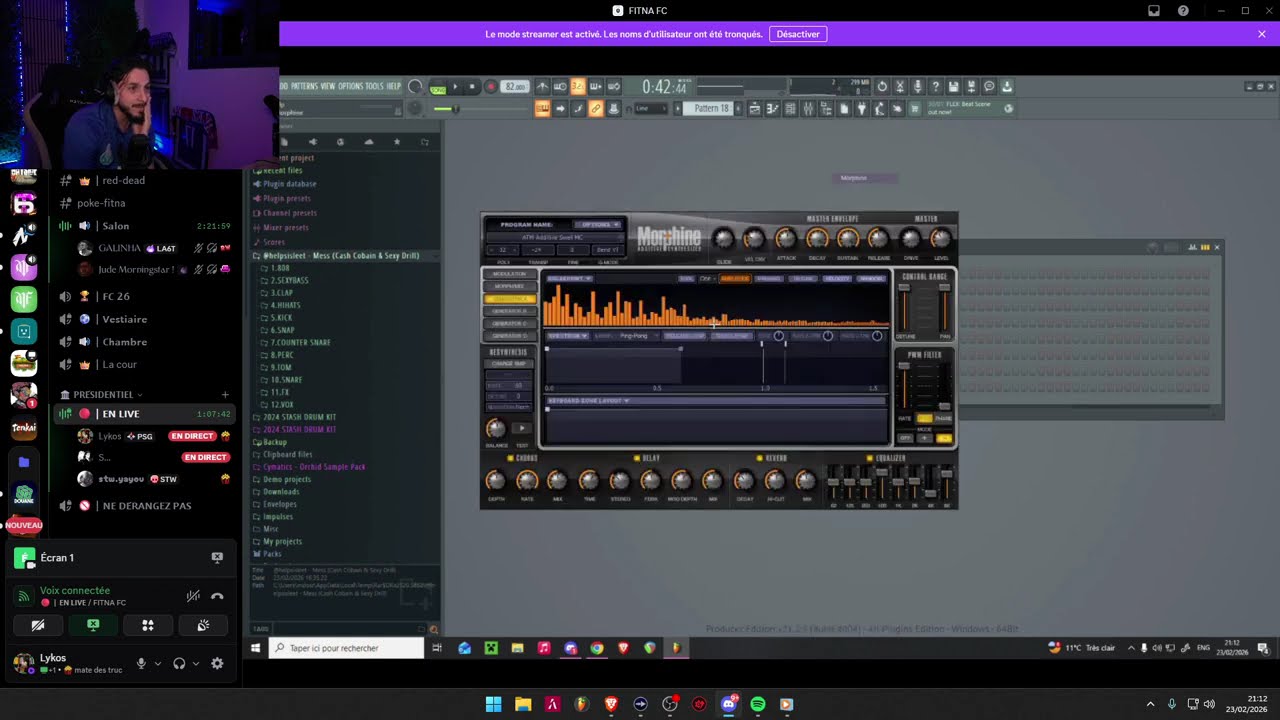The width and height of the screenshot is (1280, 720).
Task: Select the highlighted generator tab in Morphine
Action: click(510, 299)
